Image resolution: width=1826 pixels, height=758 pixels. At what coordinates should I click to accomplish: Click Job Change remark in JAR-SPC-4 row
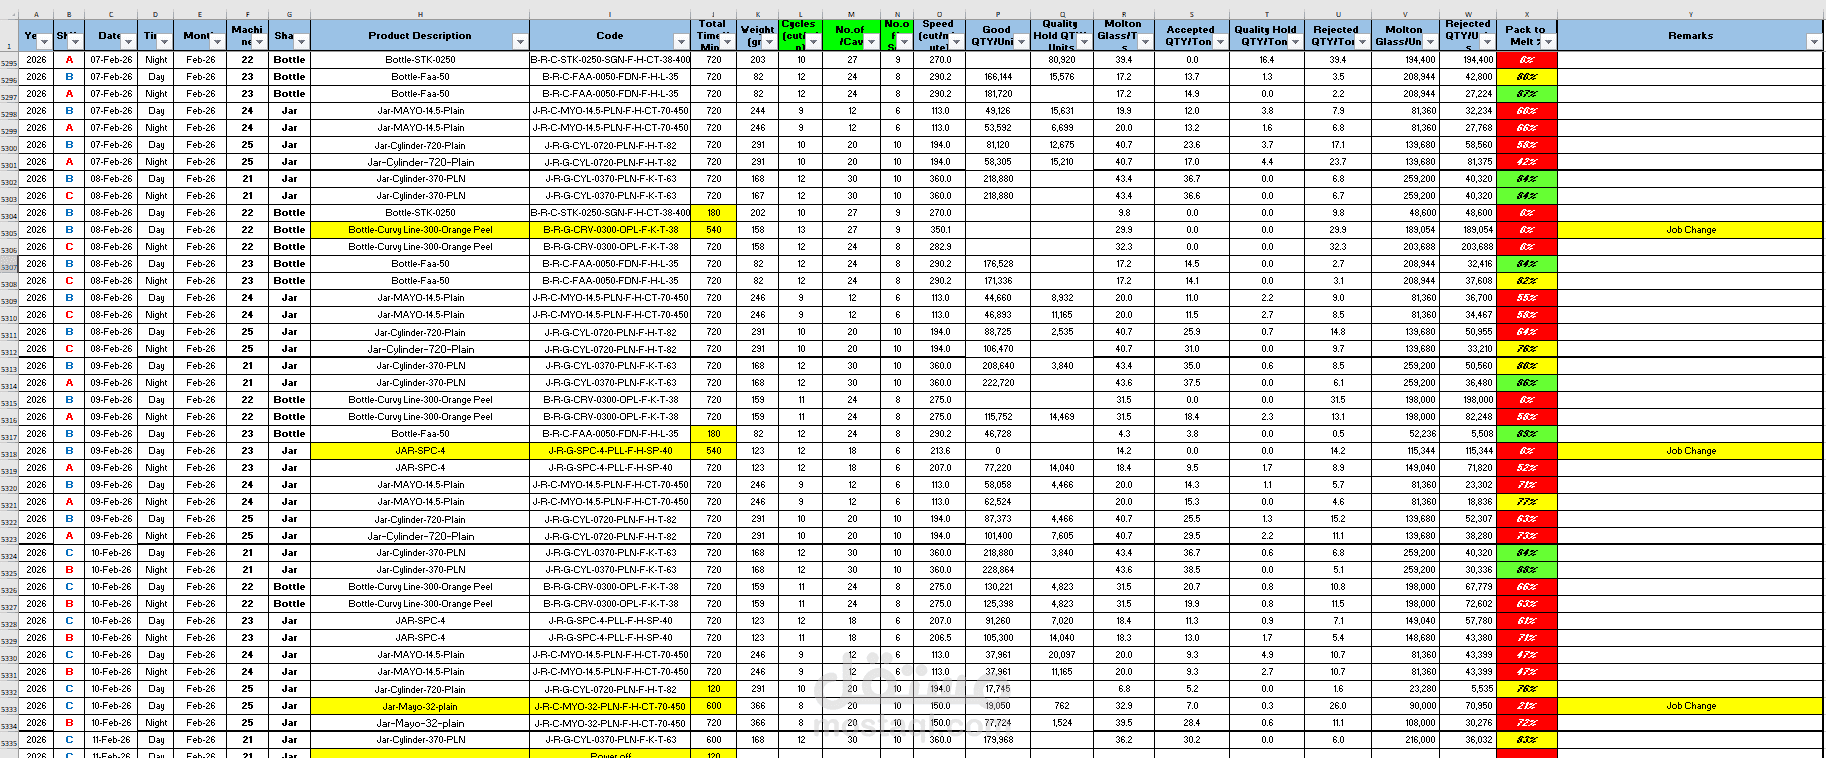1691,451
